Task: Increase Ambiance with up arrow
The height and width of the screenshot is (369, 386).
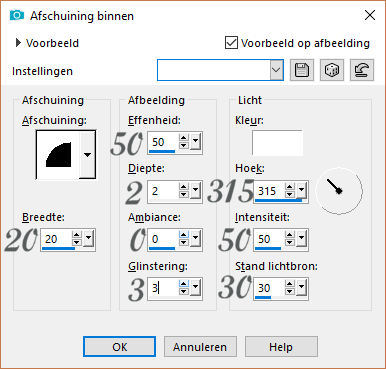Action: coord(183,235)
